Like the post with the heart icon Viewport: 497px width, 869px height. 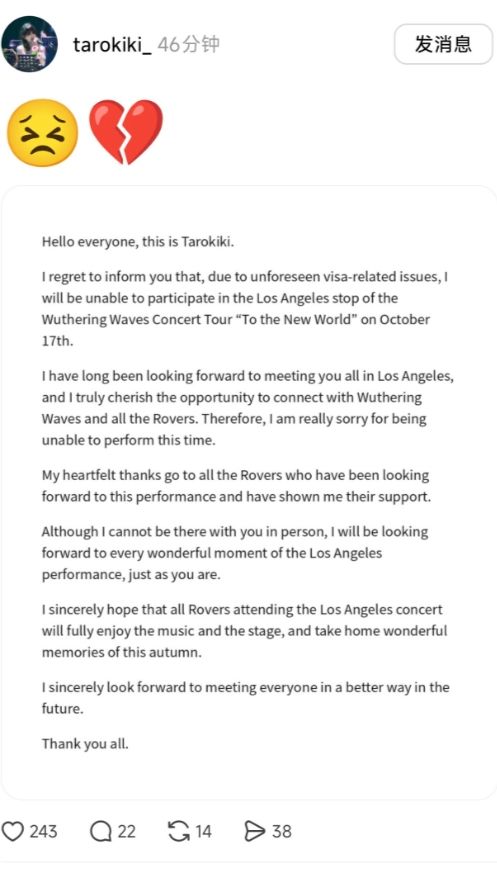point(13,831)
